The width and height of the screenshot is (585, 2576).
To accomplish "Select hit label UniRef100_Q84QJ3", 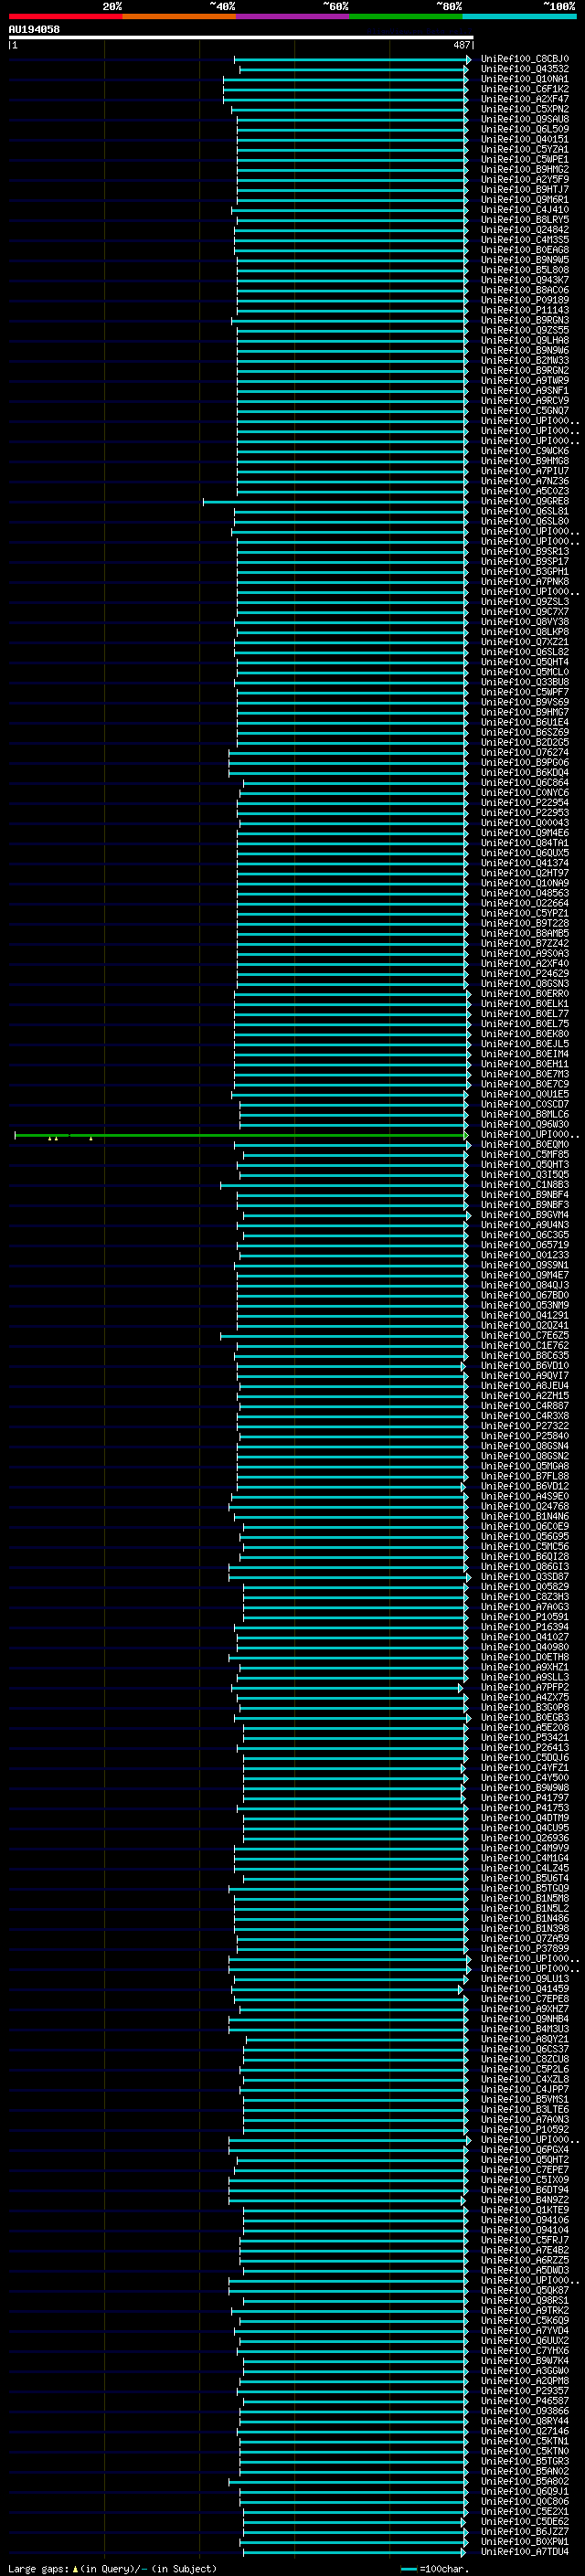I will 524,1285.
